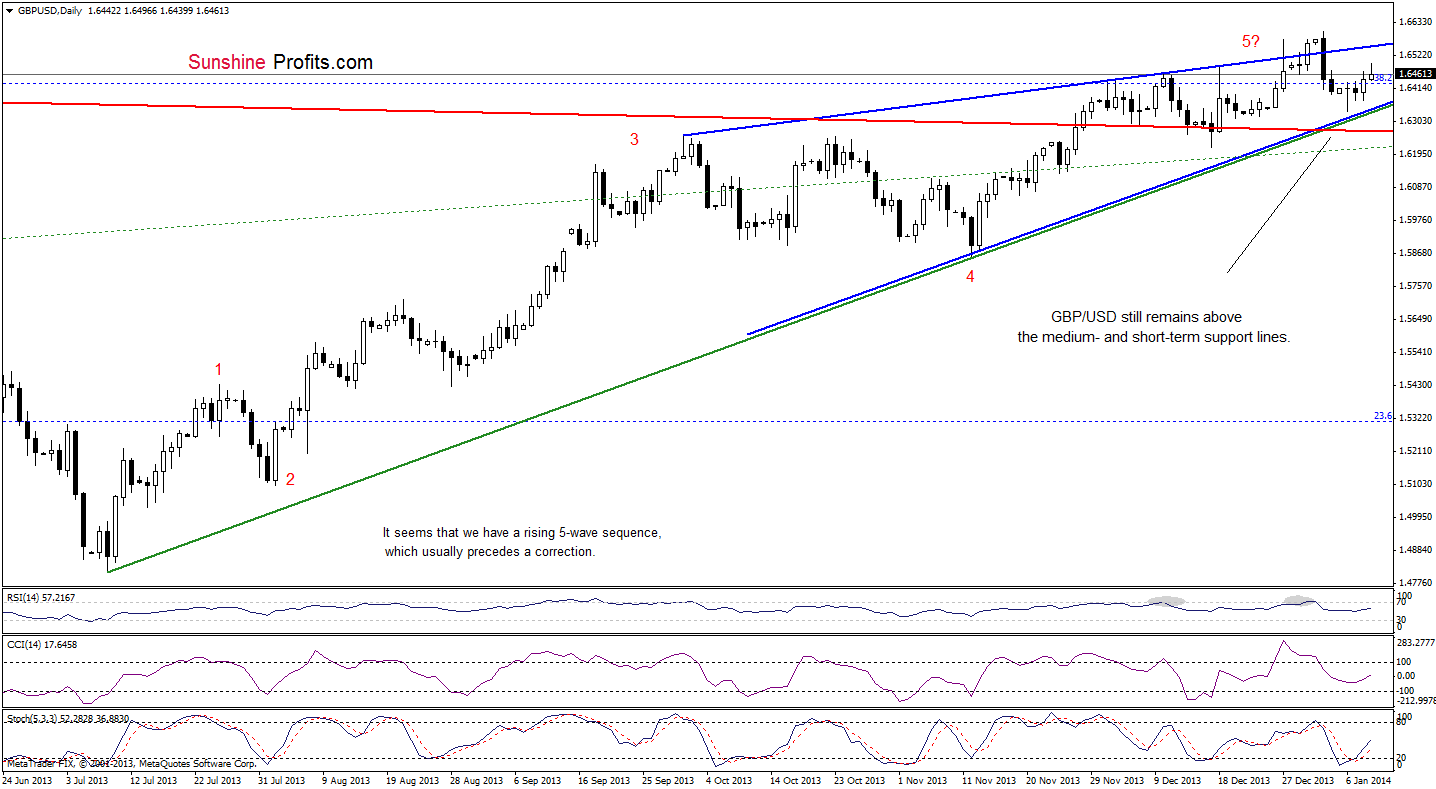The image size is (1436, 789).
Task: Click the 1.66330 price axis label
Action: 1415,21
